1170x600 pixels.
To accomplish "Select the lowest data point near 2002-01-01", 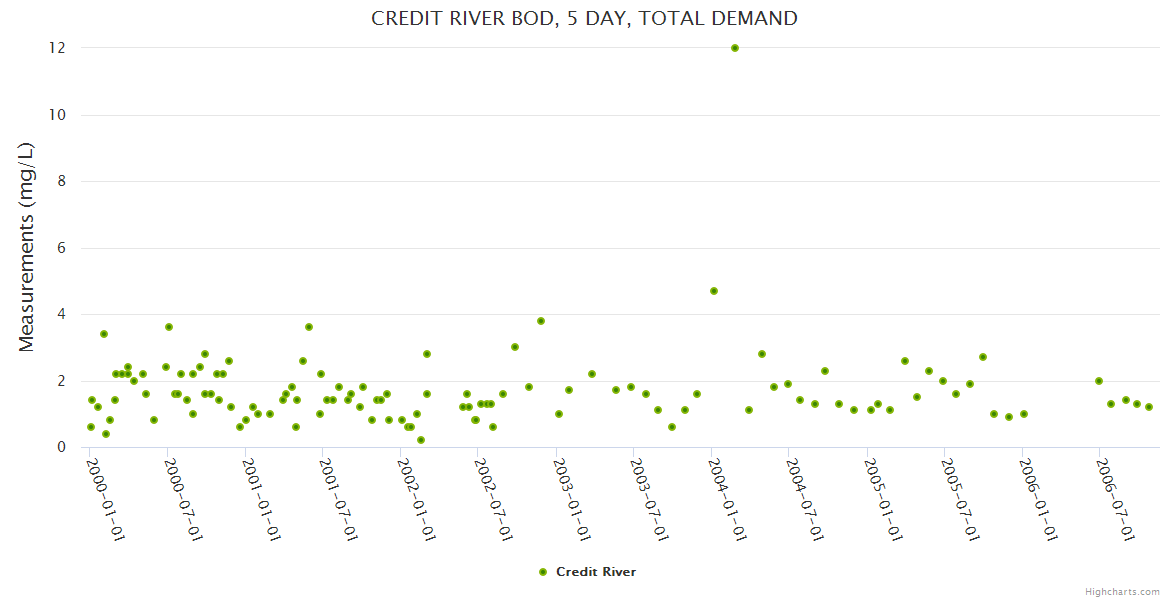I will tap(421, 440).
